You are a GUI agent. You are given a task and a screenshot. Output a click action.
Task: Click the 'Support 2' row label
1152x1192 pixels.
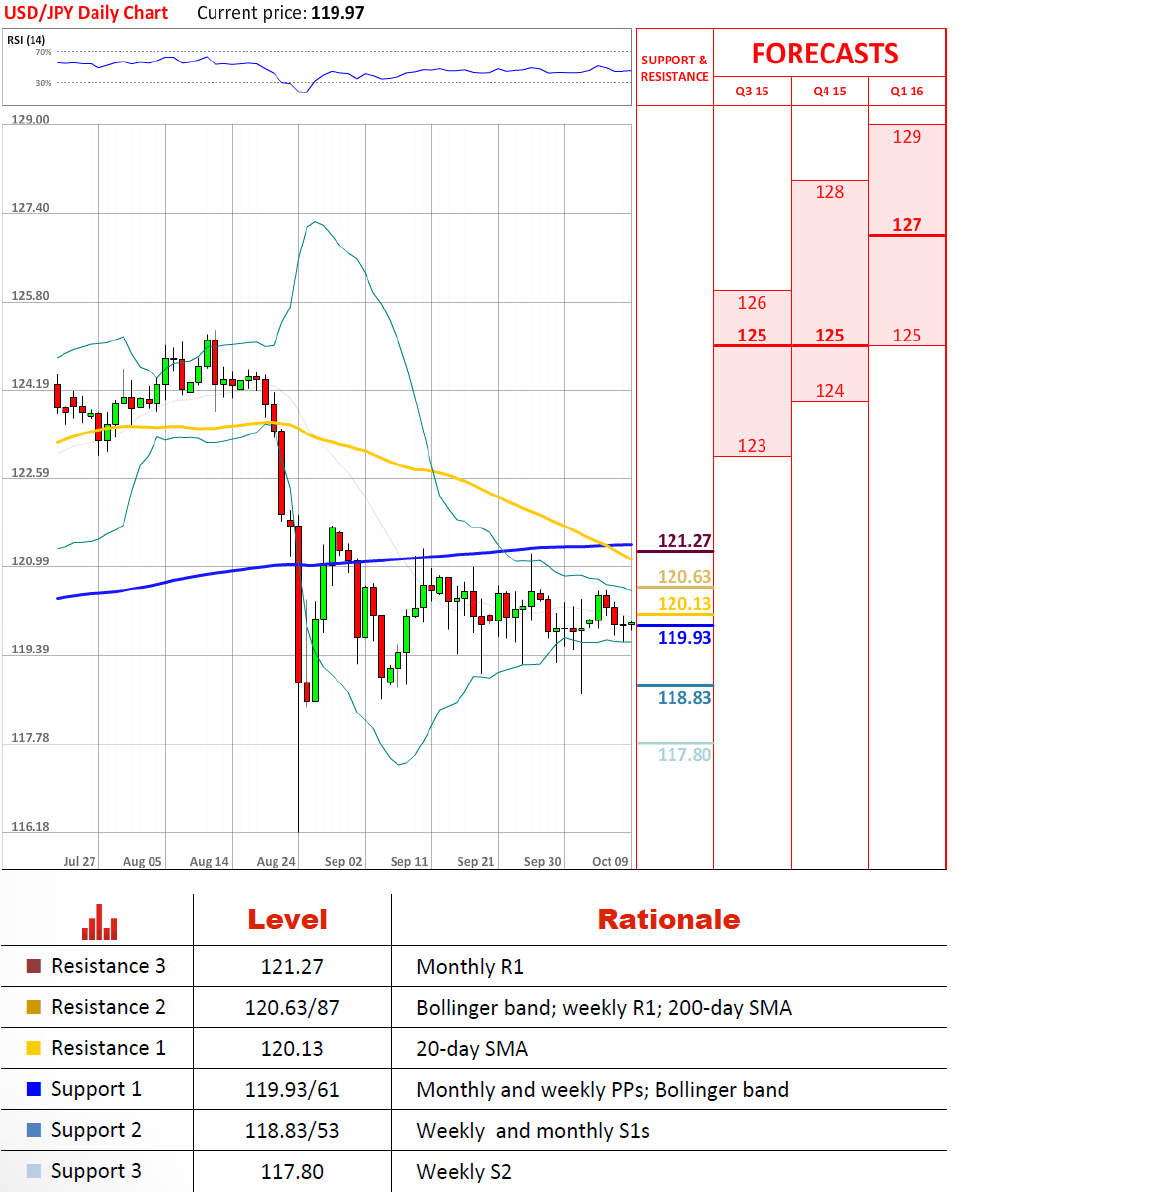96,1131
